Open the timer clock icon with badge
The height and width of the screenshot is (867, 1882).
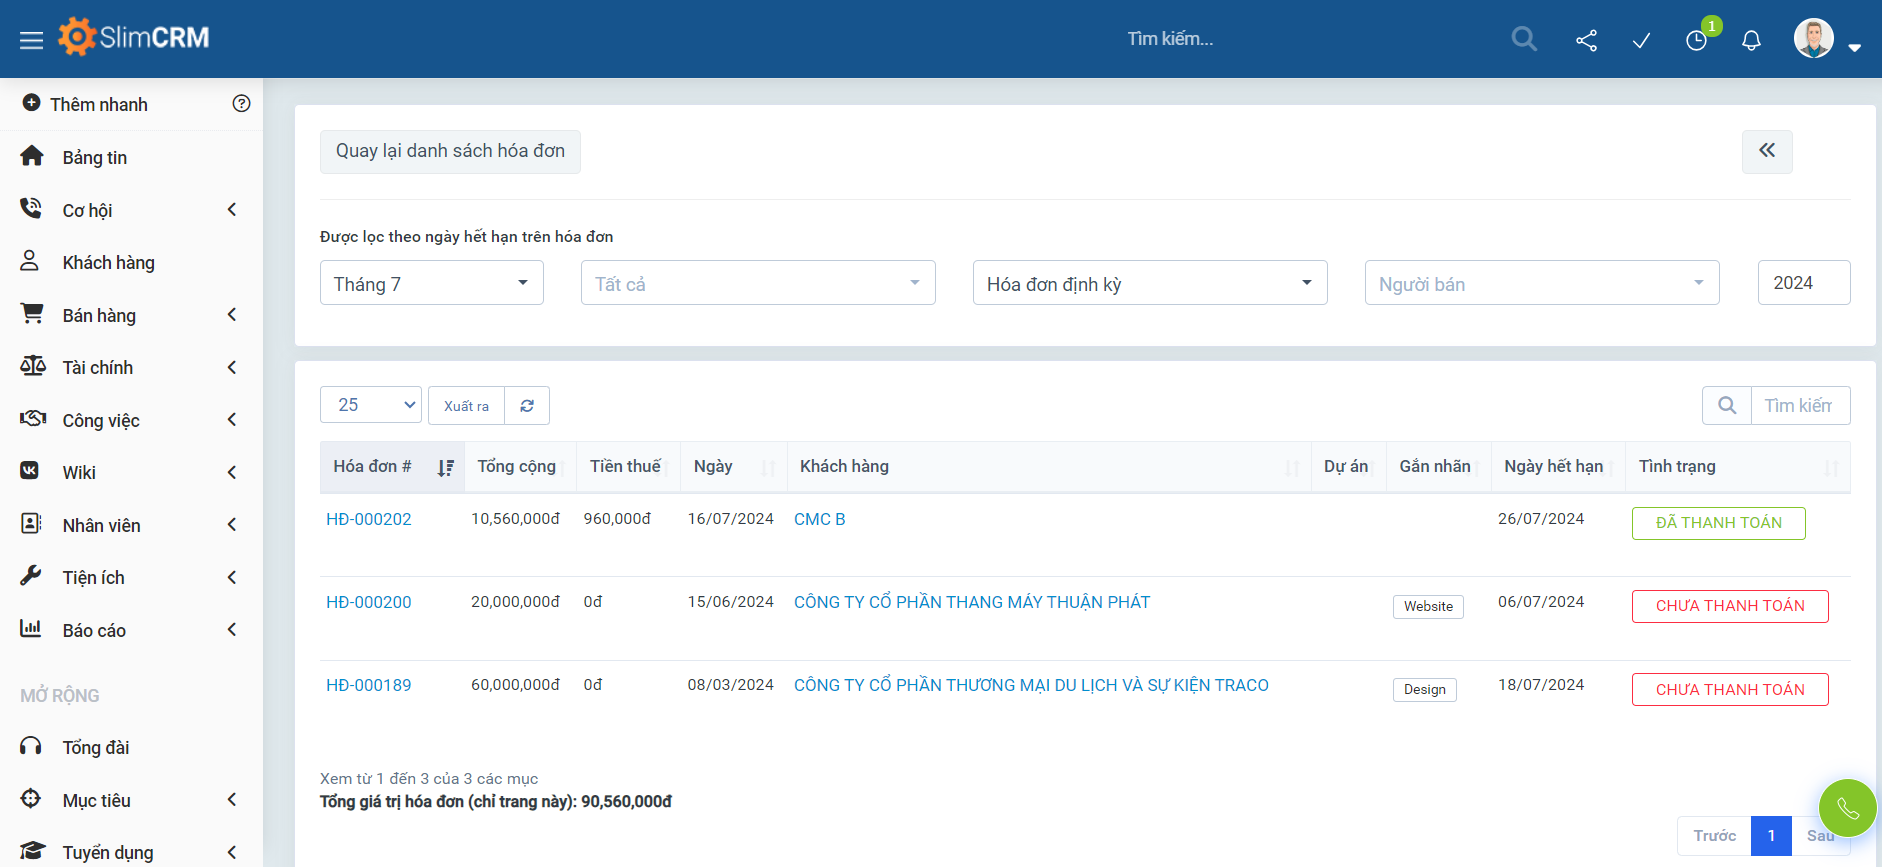click(x=1697, y=40)
